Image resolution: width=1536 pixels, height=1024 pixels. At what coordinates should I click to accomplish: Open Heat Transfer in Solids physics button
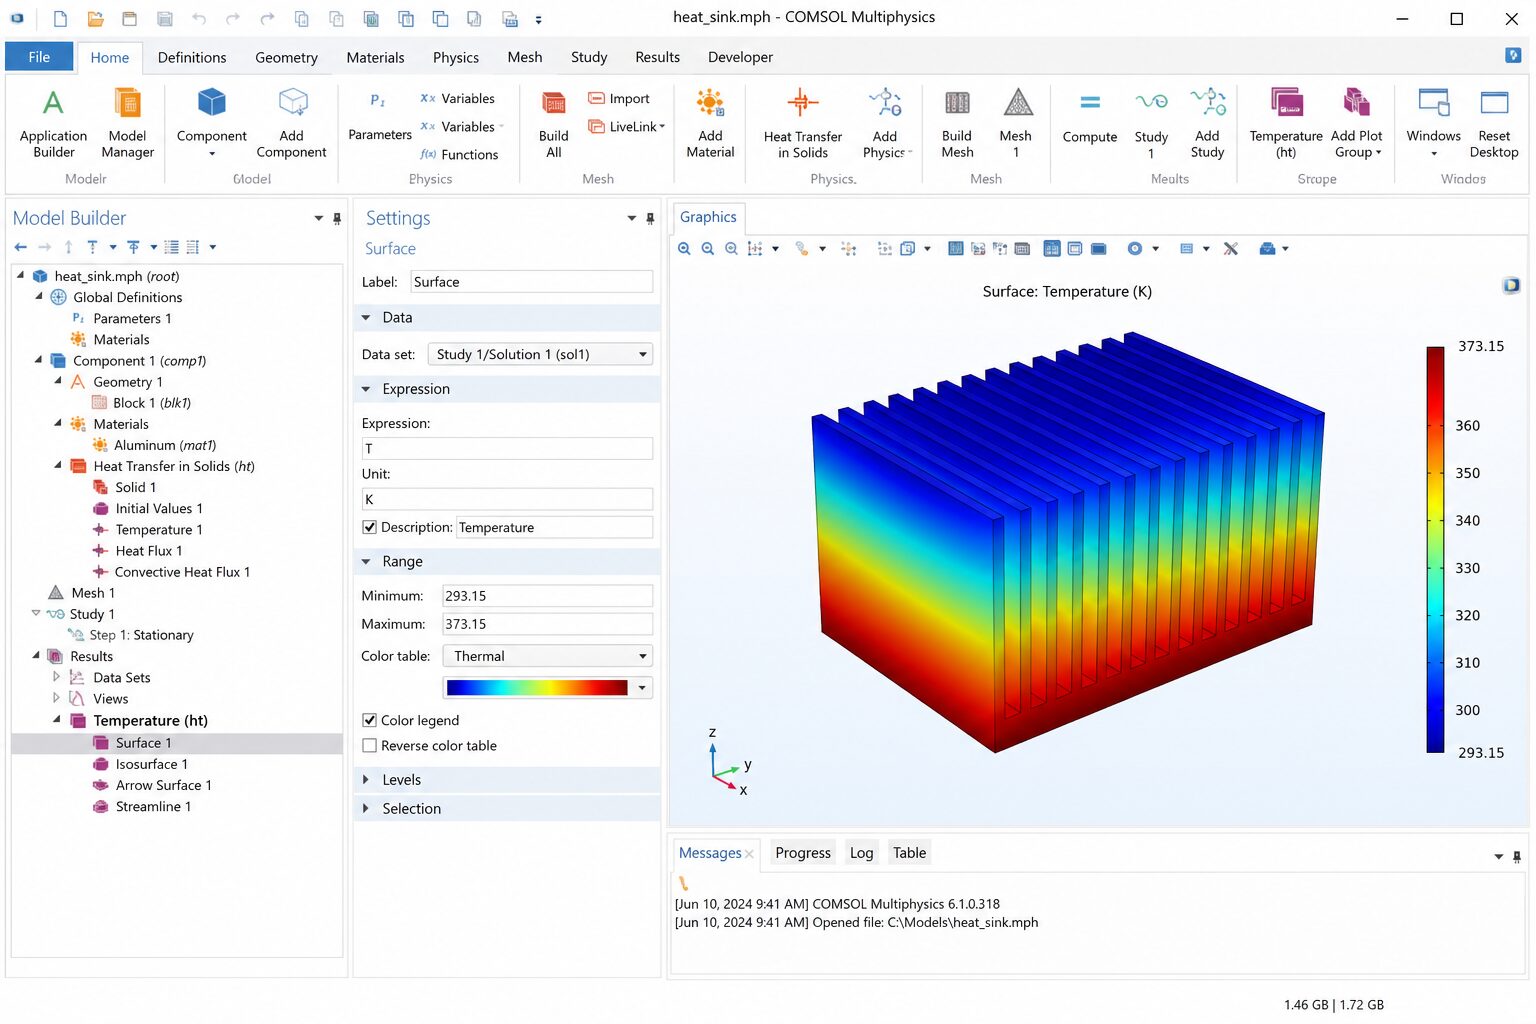pyautogui.click(x=802, y=123)
